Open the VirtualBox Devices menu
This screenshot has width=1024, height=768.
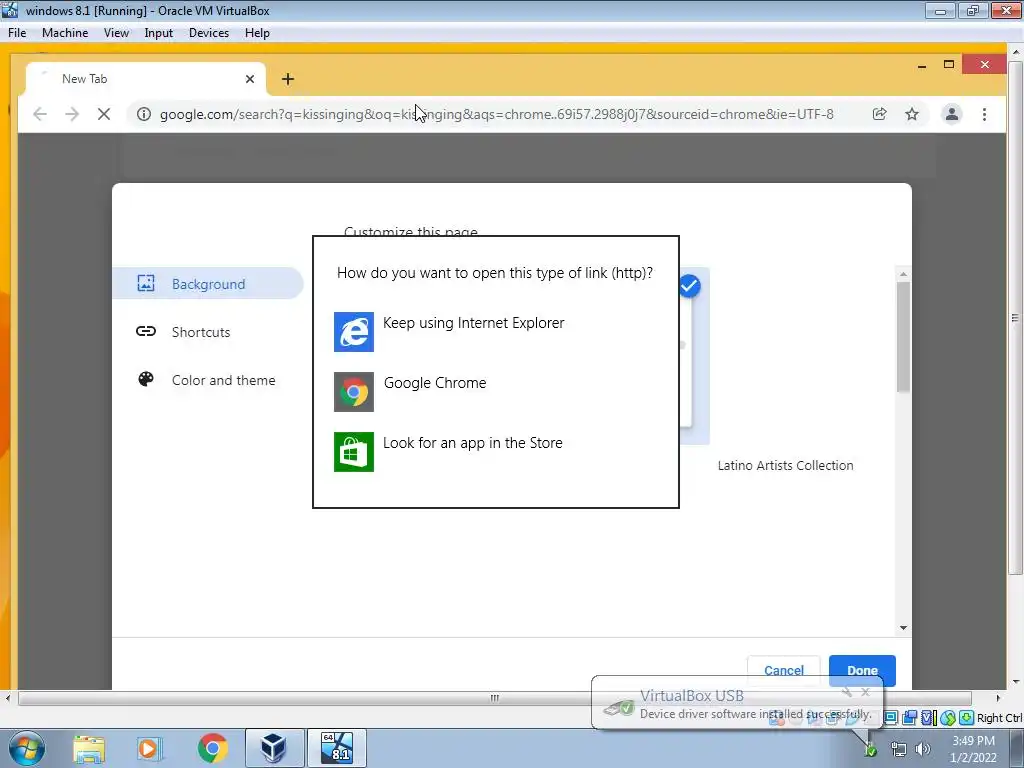[x=209, y=33]
